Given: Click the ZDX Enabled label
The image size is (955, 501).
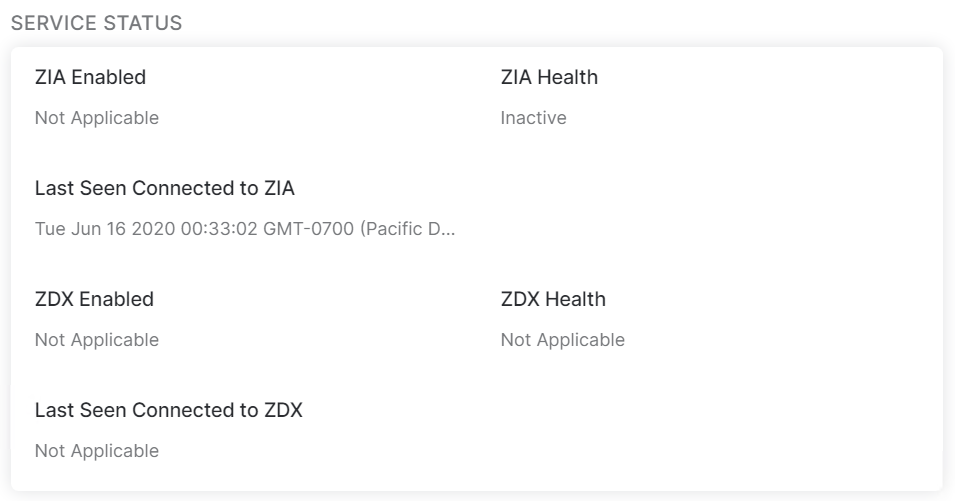Looking at the screenshot, I should tap(94, 299).
